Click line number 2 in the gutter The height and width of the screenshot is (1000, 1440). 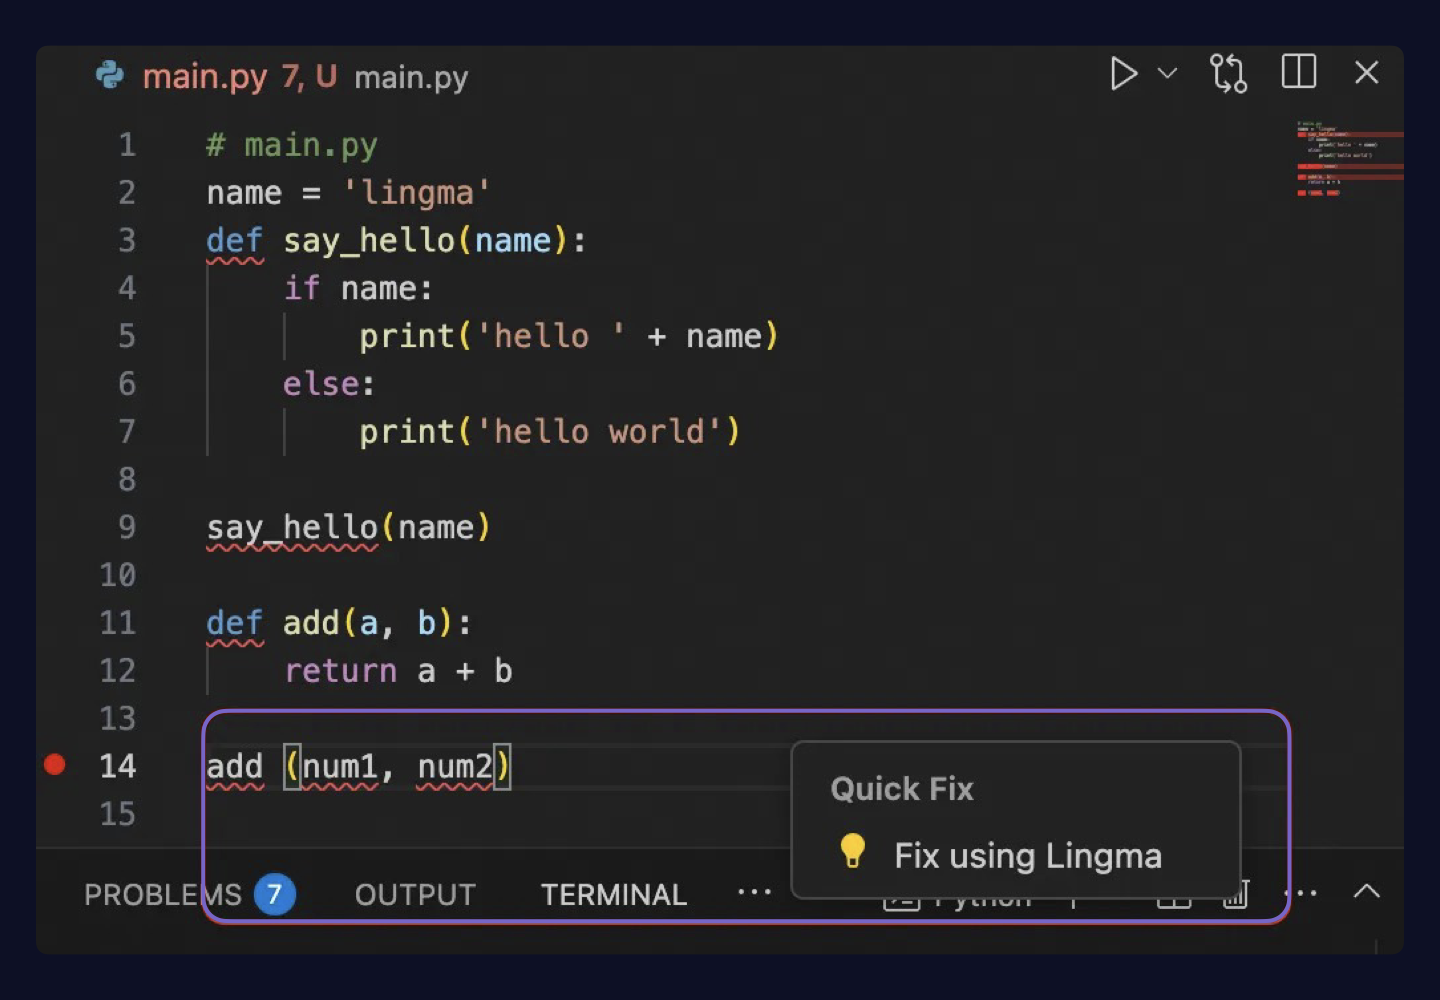127,192
